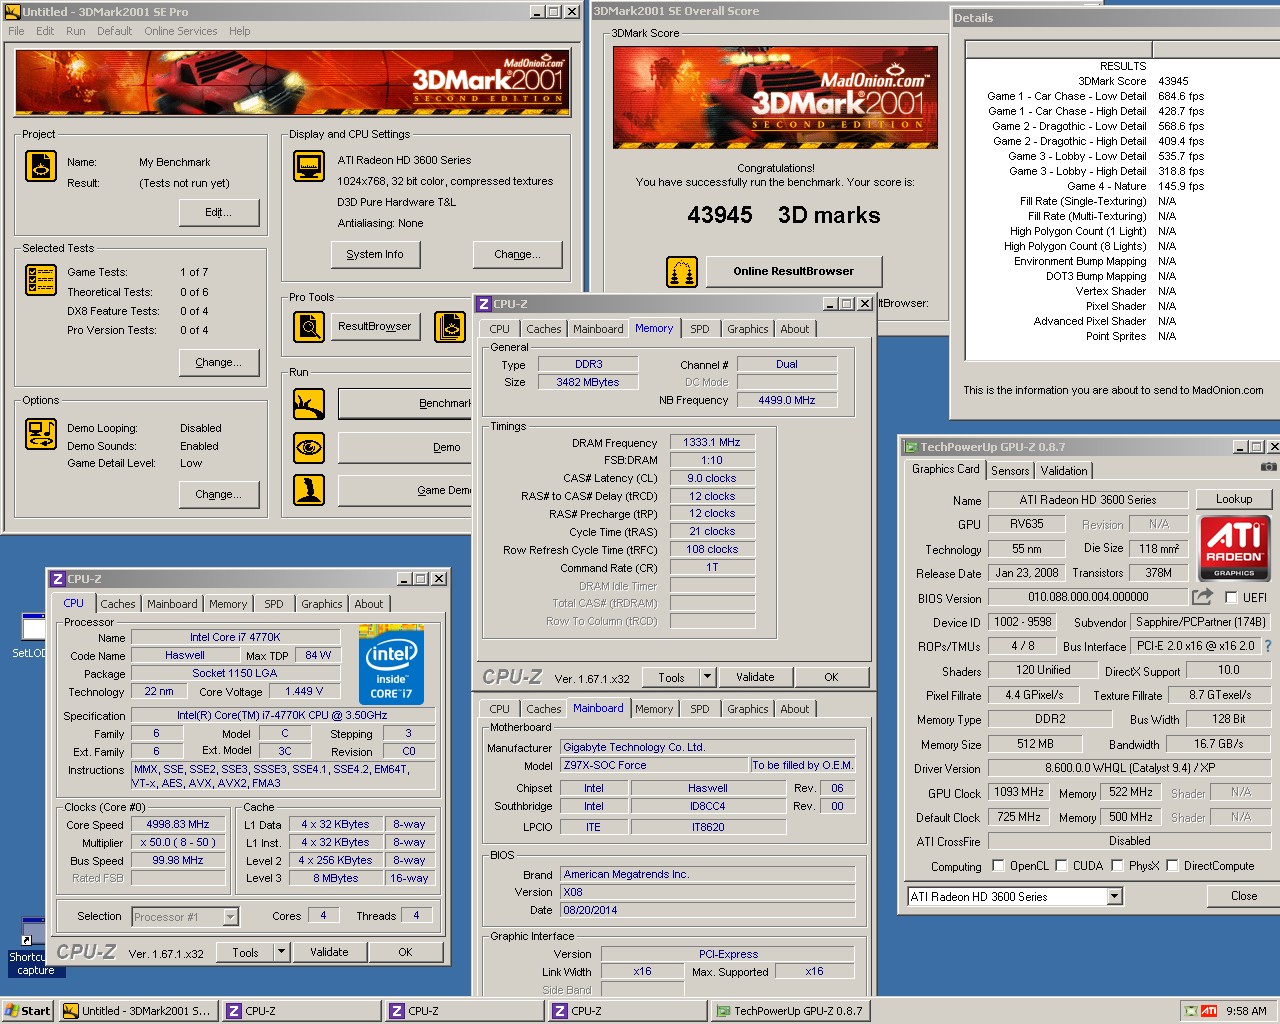
Task: Switch to Sensors tab in GPU-Z
Action: click(x=1010, y=471)
